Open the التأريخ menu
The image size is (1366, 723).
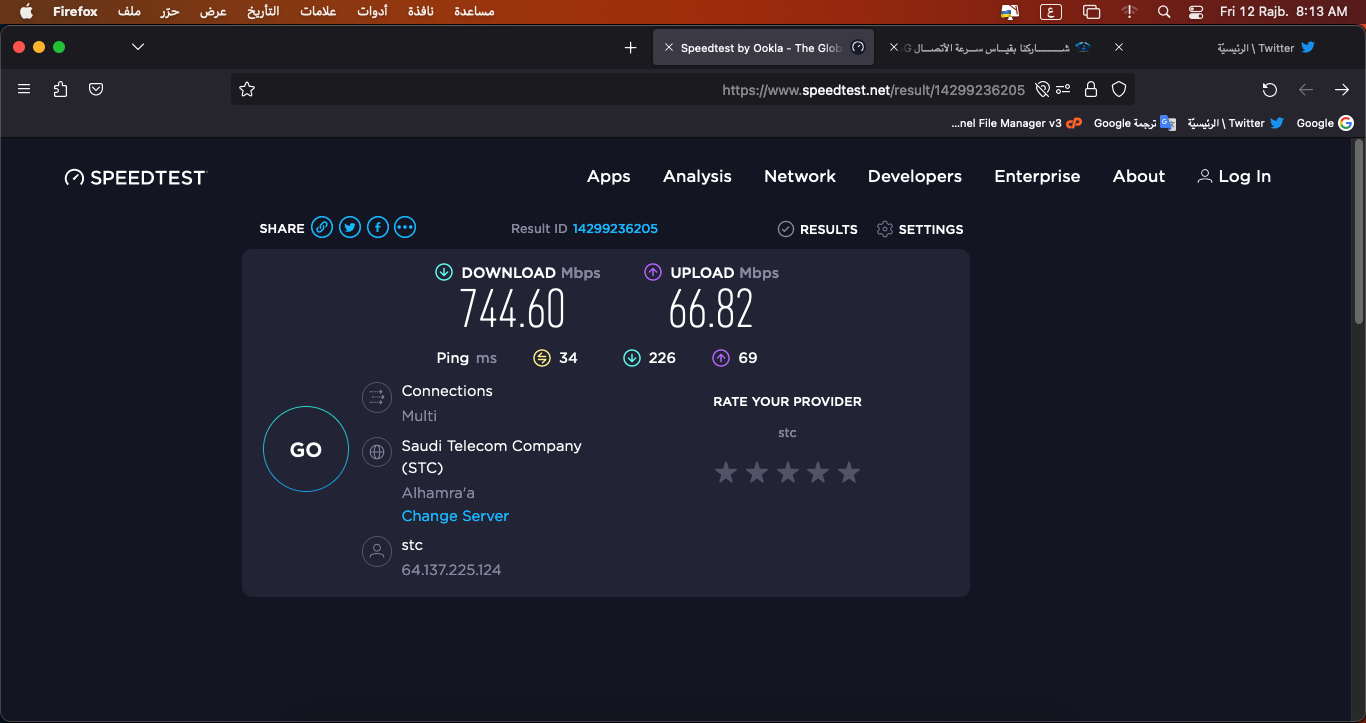click(263, 12)
